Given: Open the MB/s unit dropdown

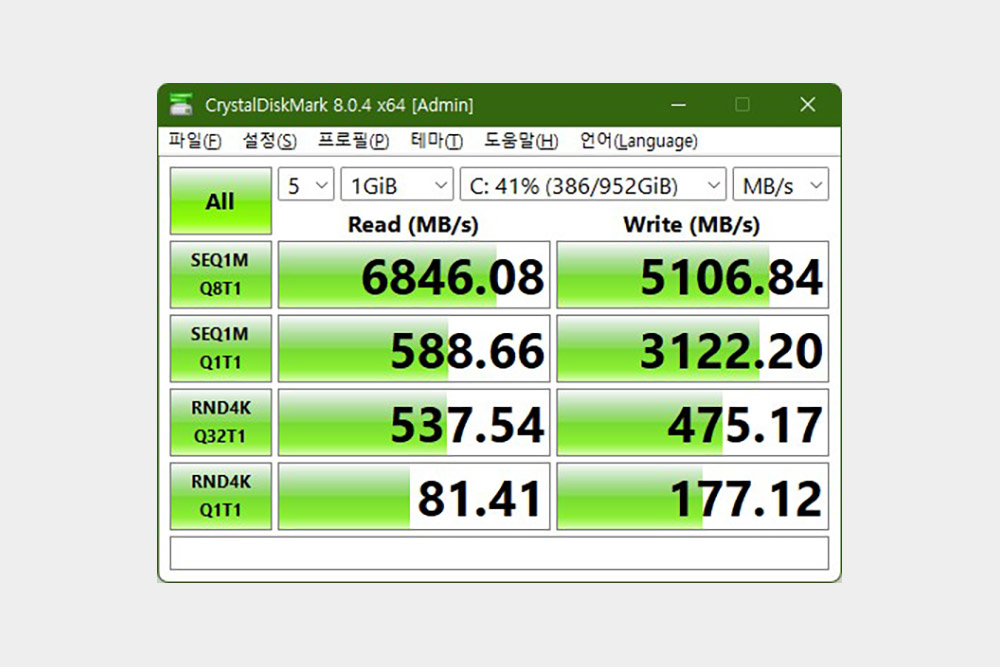Looking at the screenshot, I should point(781,185).
